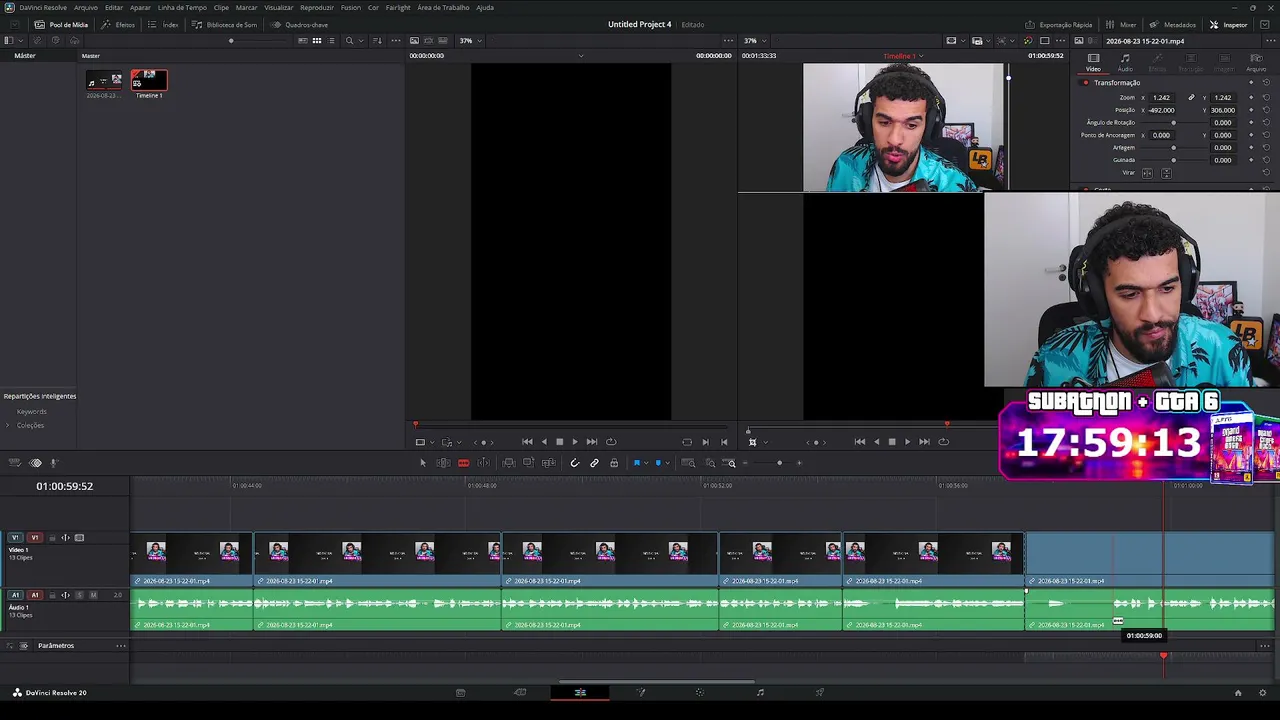This screenshot has height=720, width=1280.
Task: Select the Timeline 1 thumbnail in media pool
Action: 149,81
